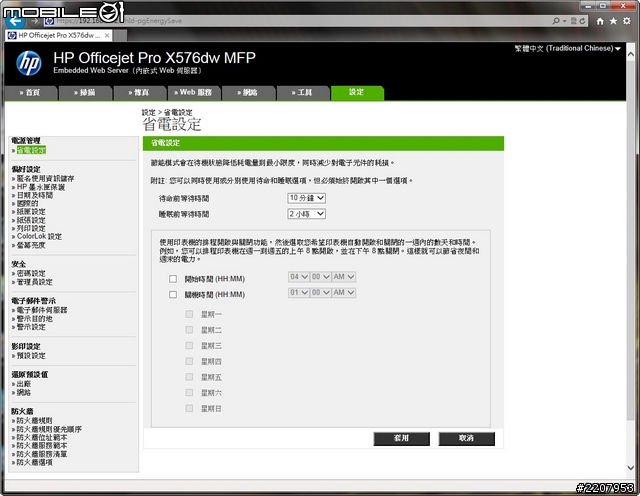Open HP 墨水匣保護 in the sidebar
This screenshot has height=496, width=640.
[41, 187]
